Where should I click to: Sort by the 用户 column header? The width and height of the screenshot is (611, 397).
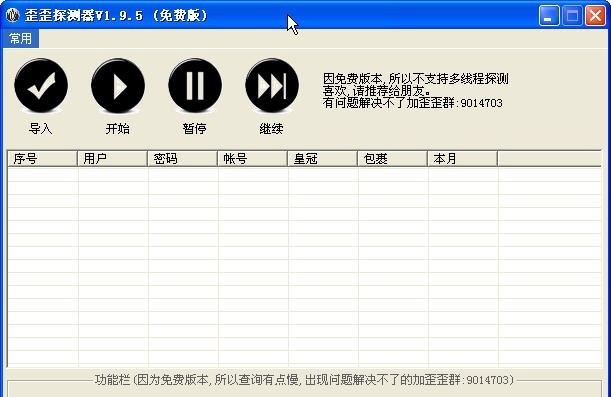point(113,159)
